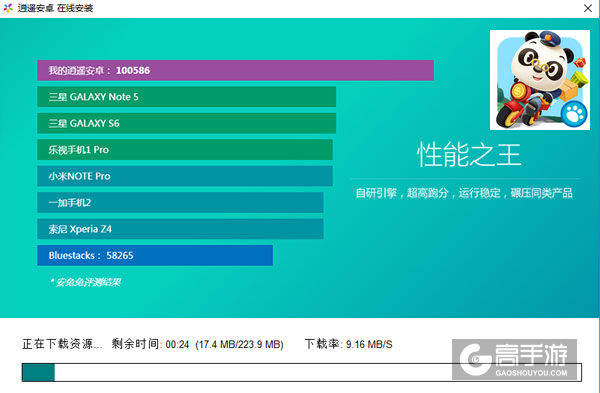
Task: Click the 安兔兔评测结果 footnote
Action: 85,282
